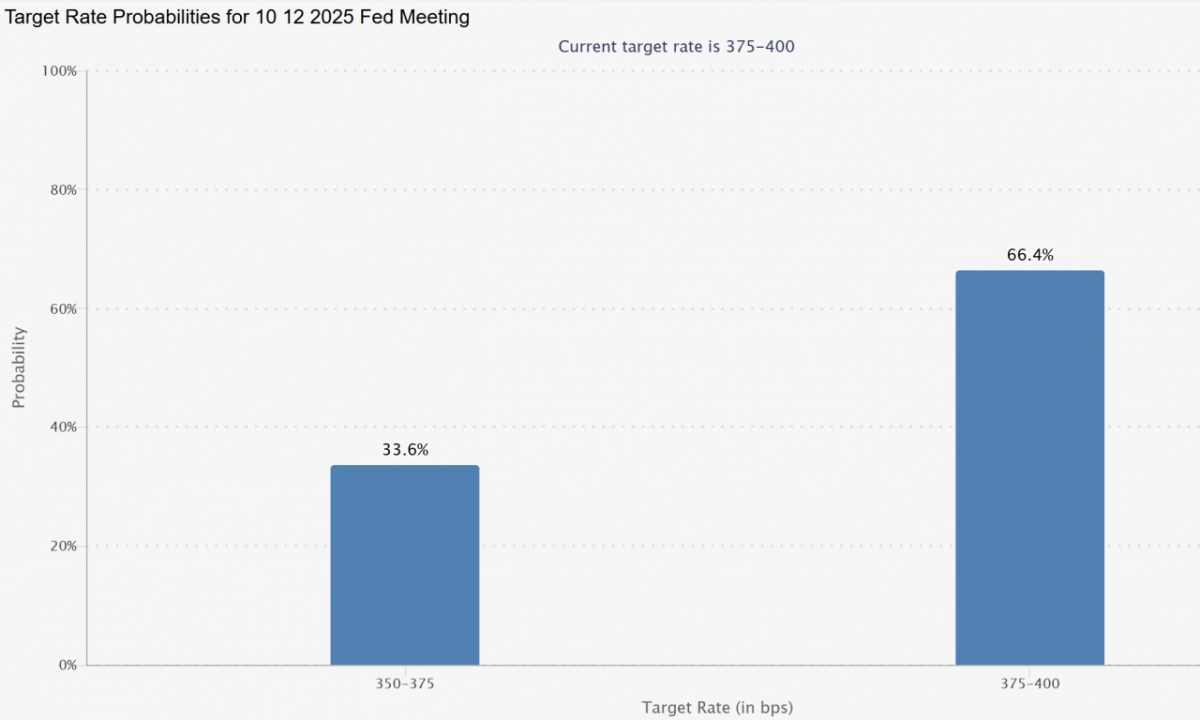Click the 60% y-axis tick label
Viewport: 1200px width, 720px height.
coord(62,309)
